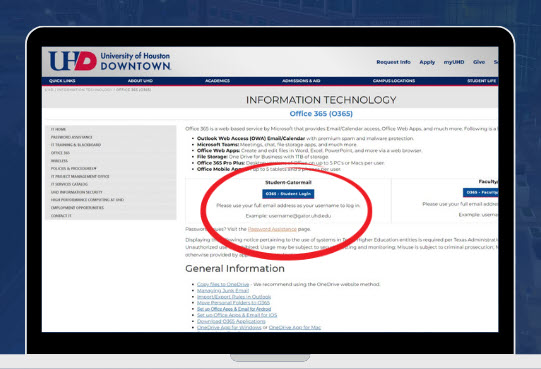Viewport: 541px width, 369px height.
Task: Click the Give link in the header
Action: tap(479, 62)
